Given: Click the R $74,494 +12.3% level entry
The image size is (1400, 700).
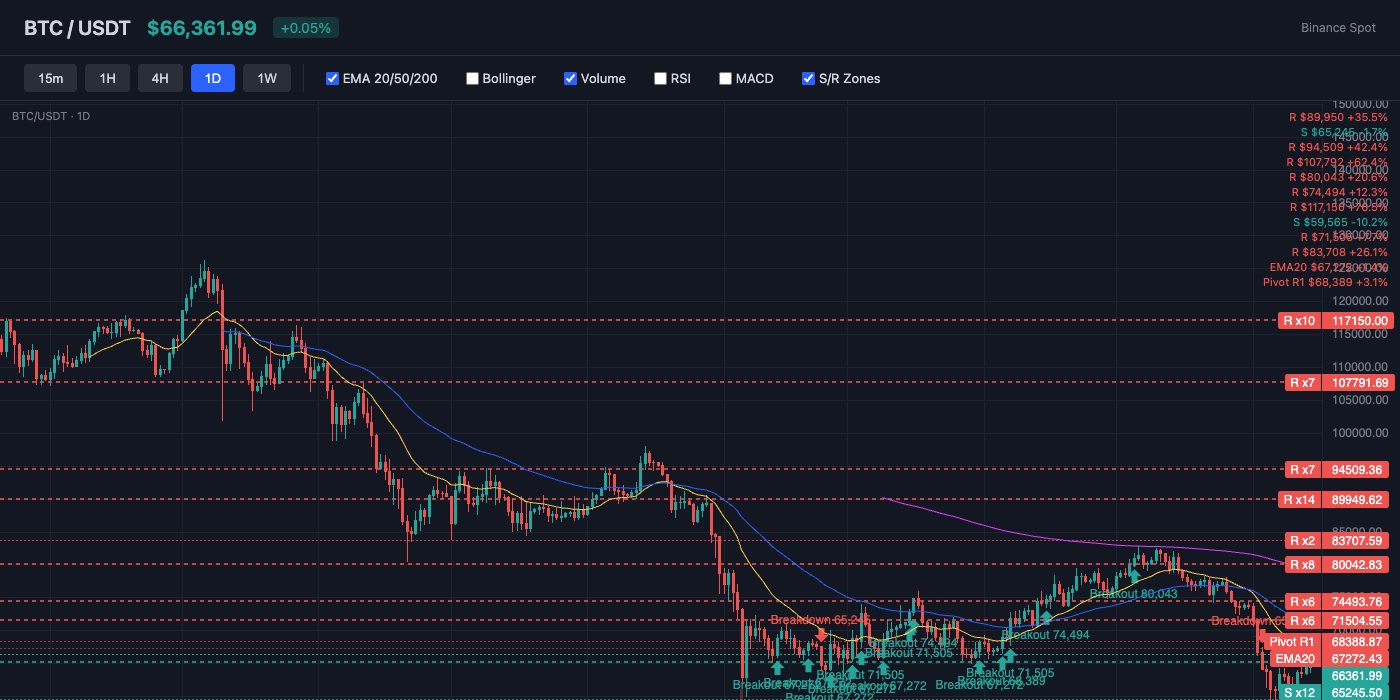Looking at the screenshot, I should point(1339,192).
